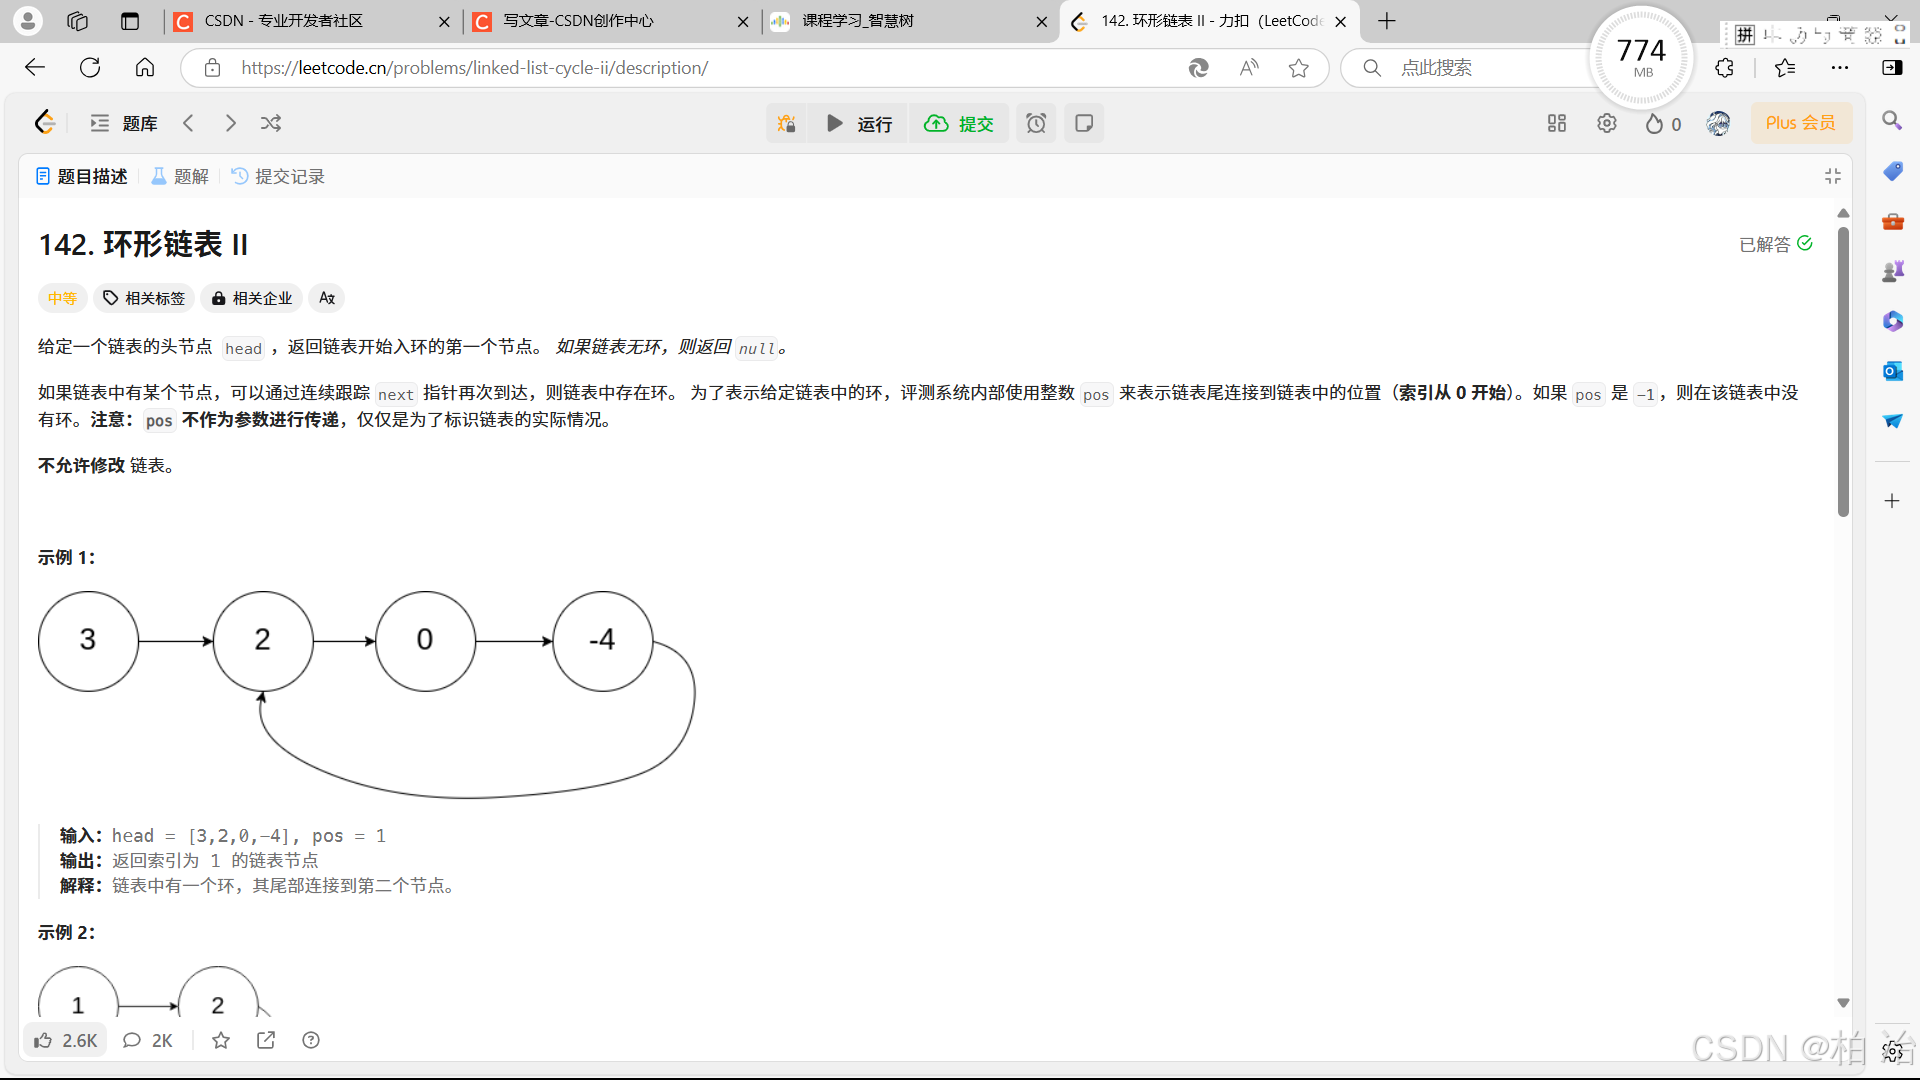Switch to the 题解 tab
1920x1080 pixels.
point(180,176)
